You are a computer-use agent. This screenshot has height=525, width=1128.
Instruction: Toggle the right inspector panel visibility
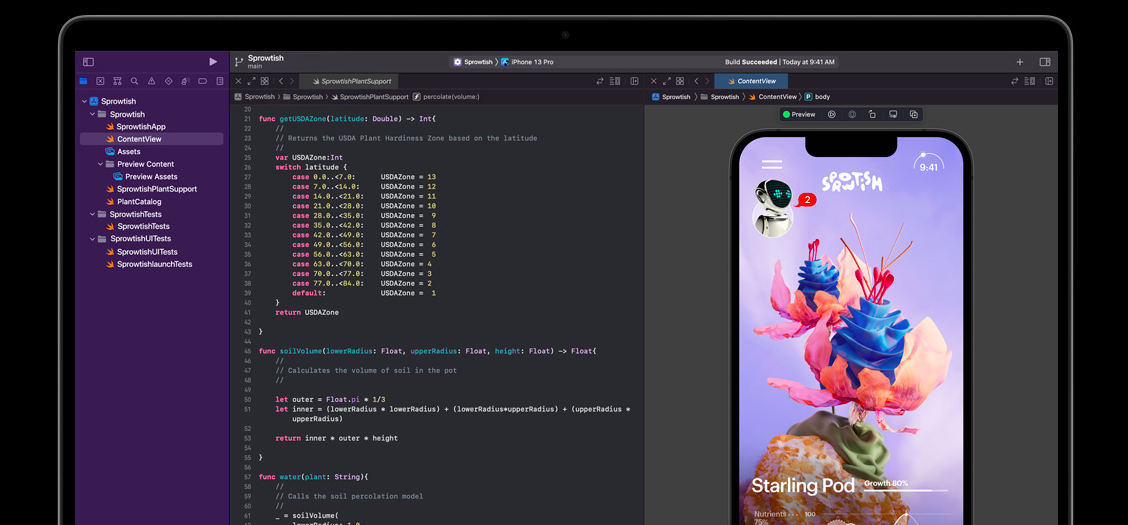click(x=1045, y=62)
